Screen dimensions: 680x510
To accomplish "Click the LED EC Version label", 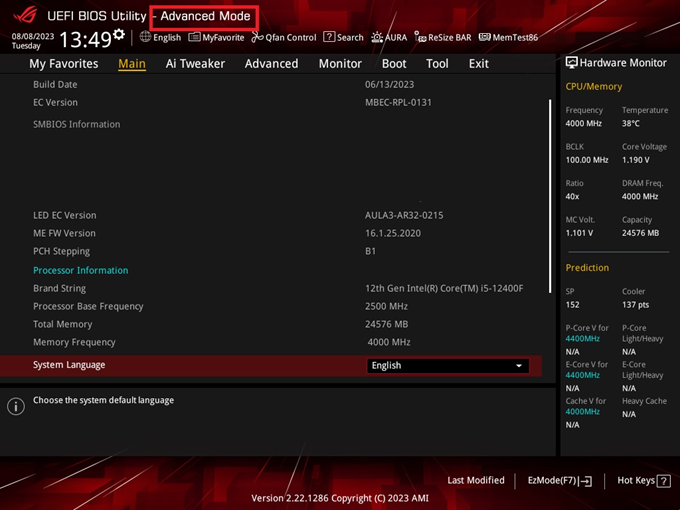I will (65, 216).
